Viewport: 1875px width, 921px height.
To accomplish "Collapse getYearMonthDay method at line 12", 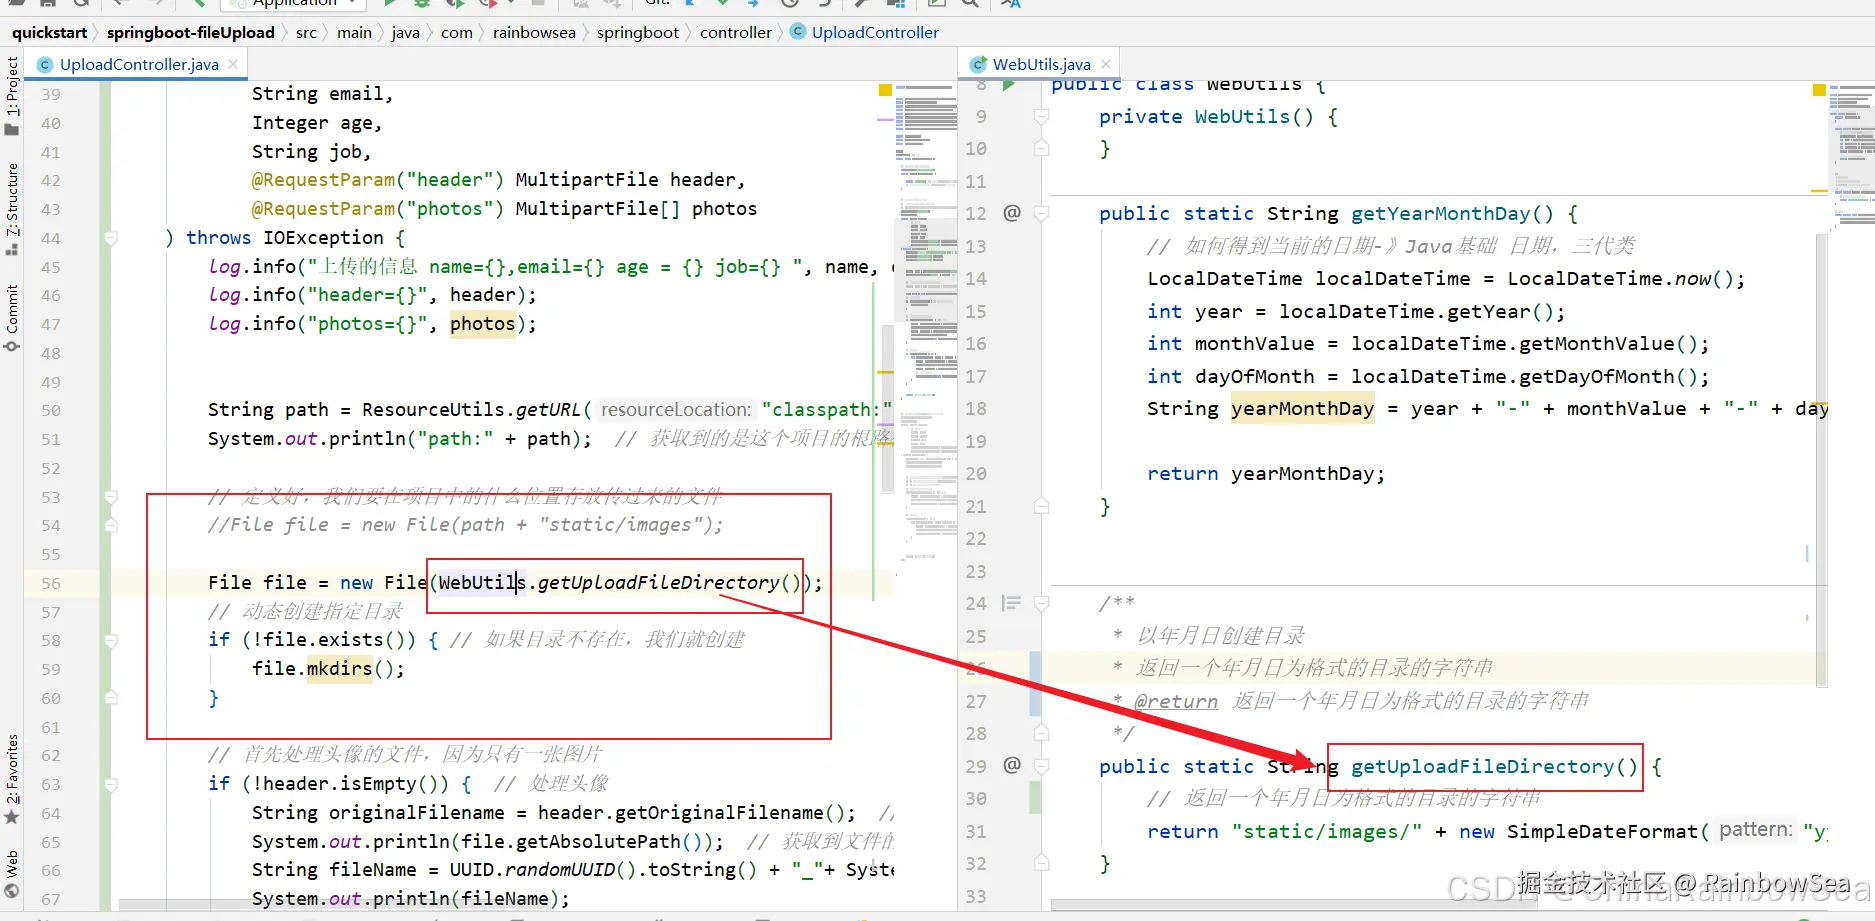I will (x=1041, y=213).
